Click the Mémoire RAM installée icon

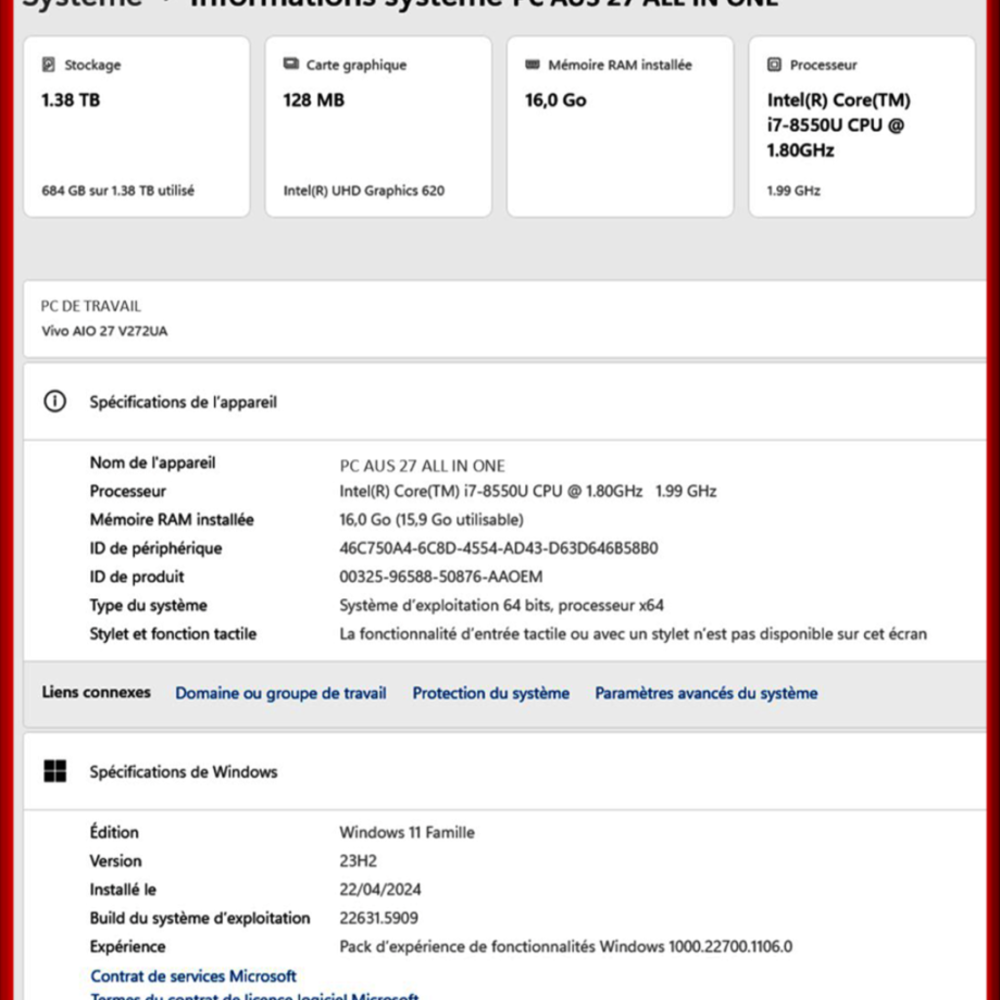coord(533,65)
